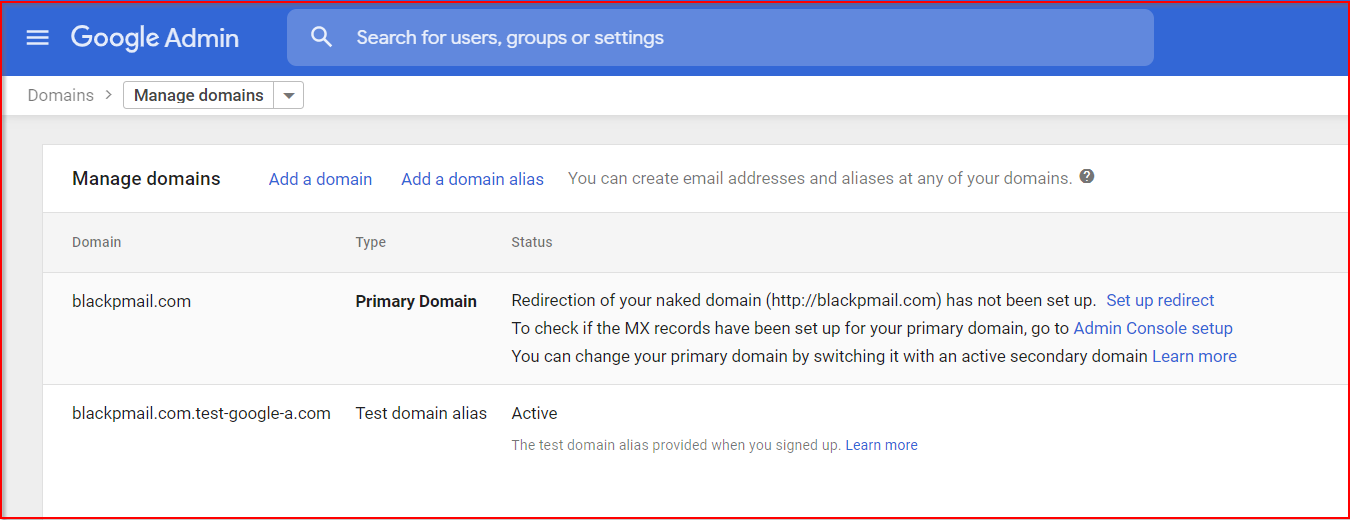Viewport: 1350px width, 520px height.
Task: Select the blackpmail.com domain name
Action: (131, 301)
